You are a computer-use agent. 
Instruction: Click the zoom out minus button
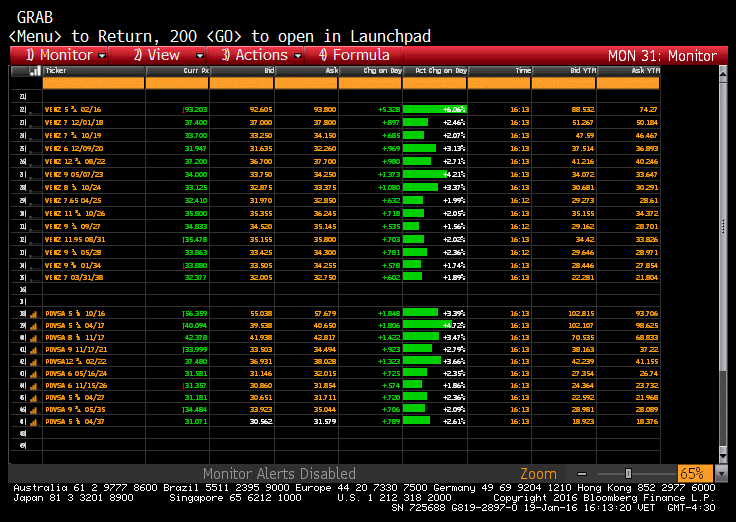tap(582, 474)
